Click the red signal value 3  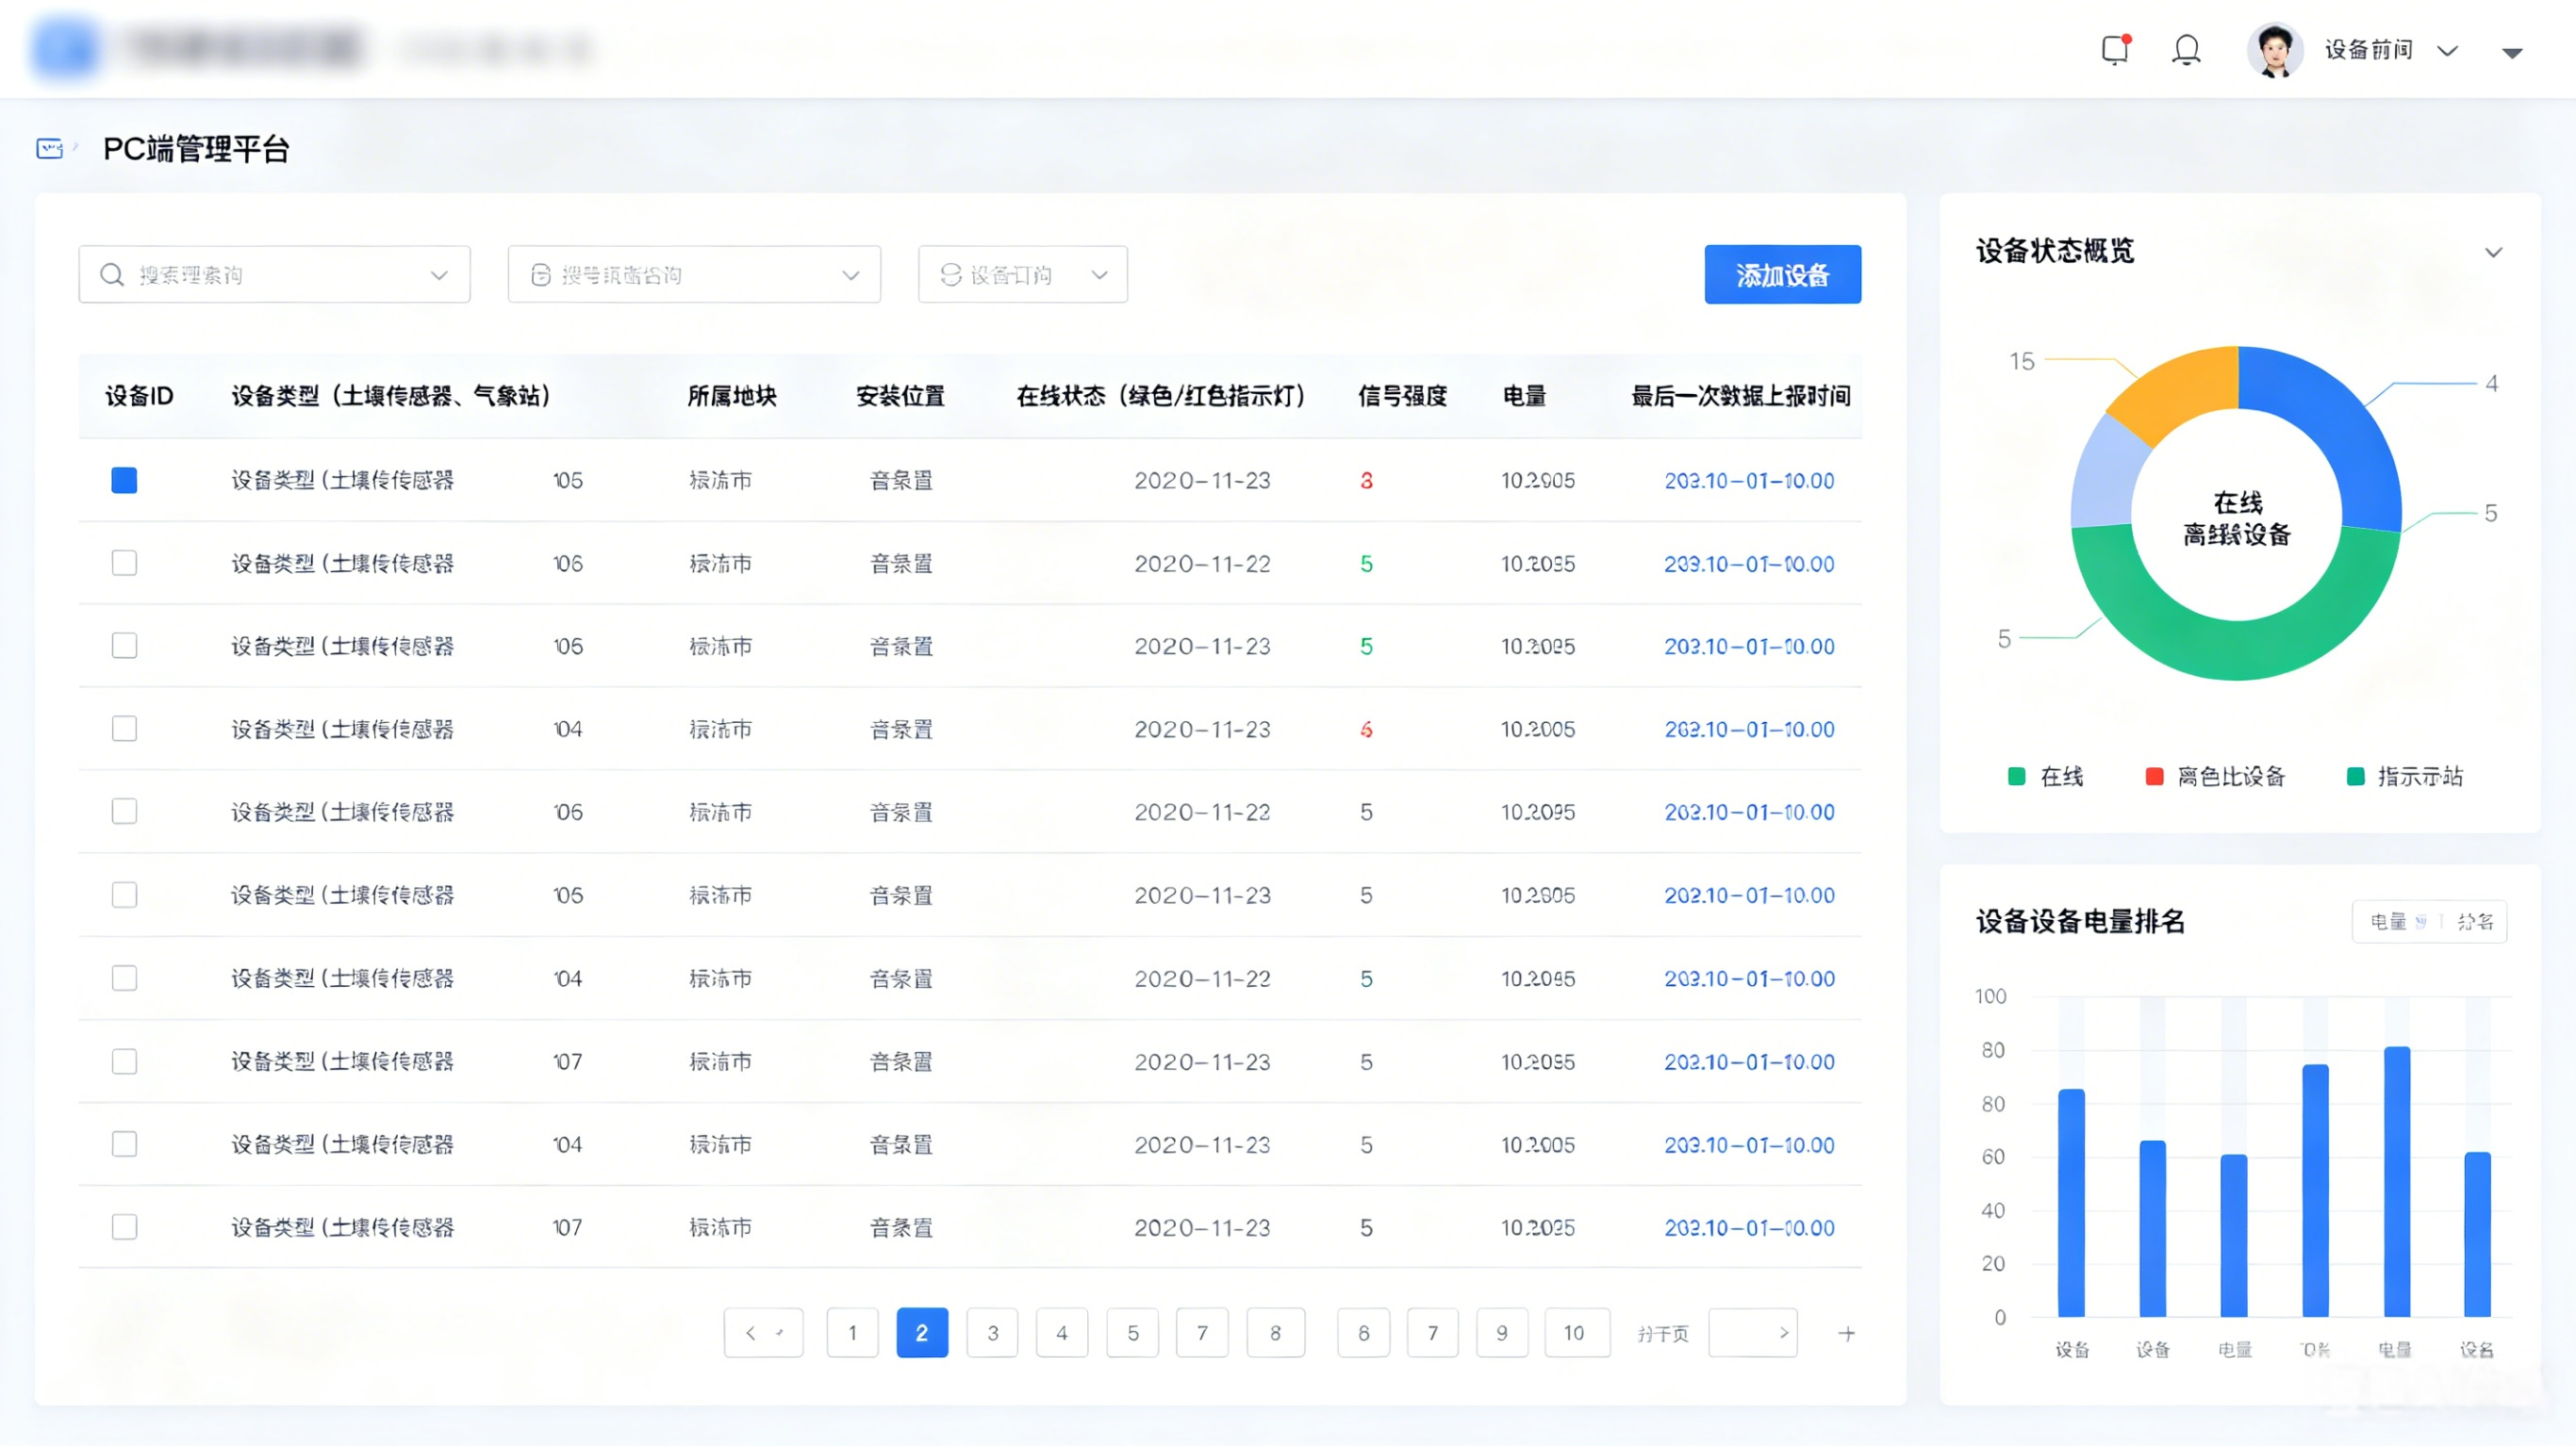[x=1366, y=480]
